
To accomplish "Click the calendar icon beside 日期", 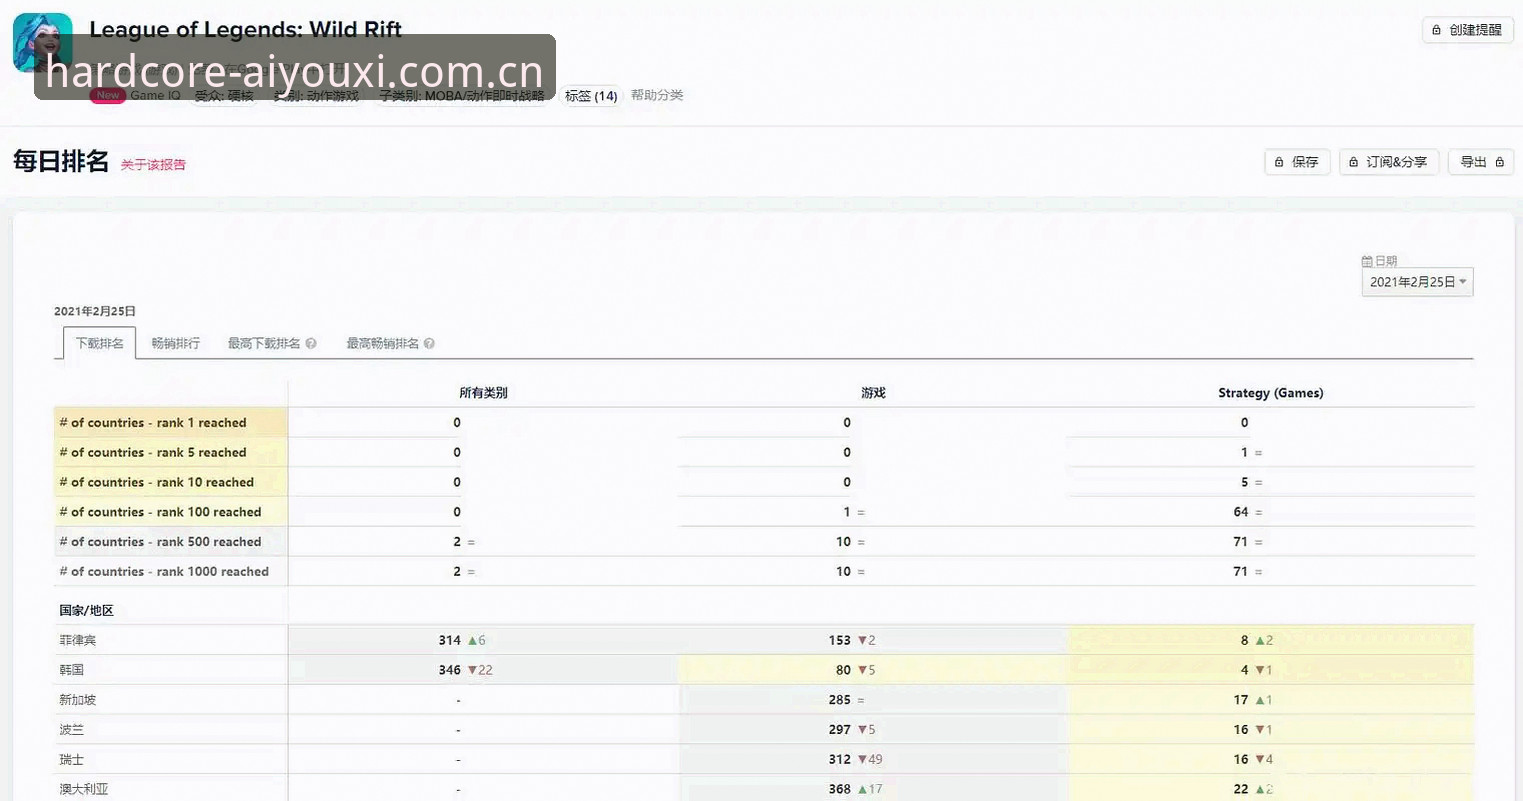I will pyautogui.click(x=1367, y=261).
